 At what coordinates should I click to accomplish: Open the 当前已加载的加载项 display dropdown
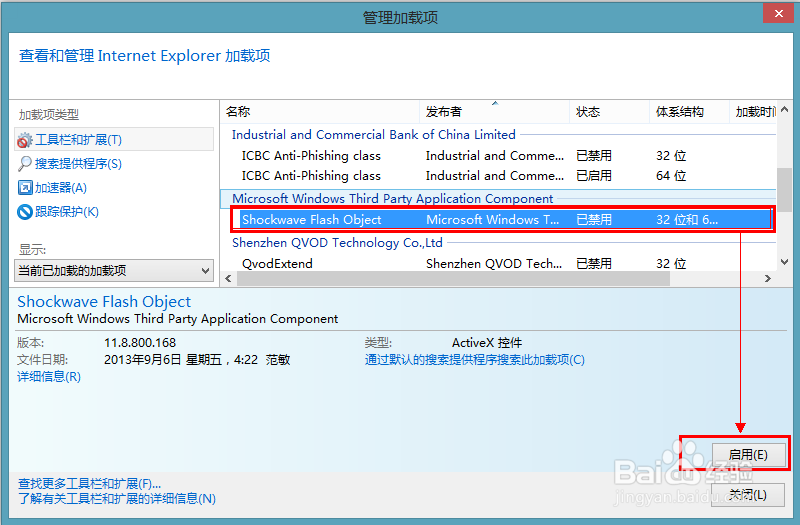tap(114, 270)
